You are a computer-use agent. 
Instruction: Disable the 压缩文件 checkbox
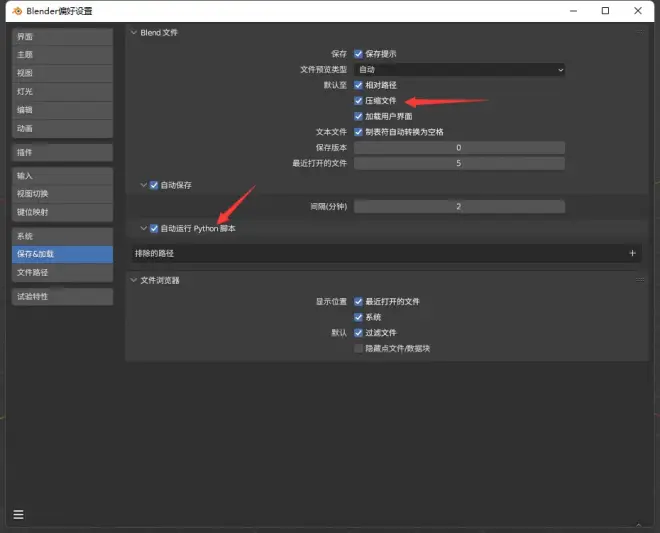click(x=358, y=101)
